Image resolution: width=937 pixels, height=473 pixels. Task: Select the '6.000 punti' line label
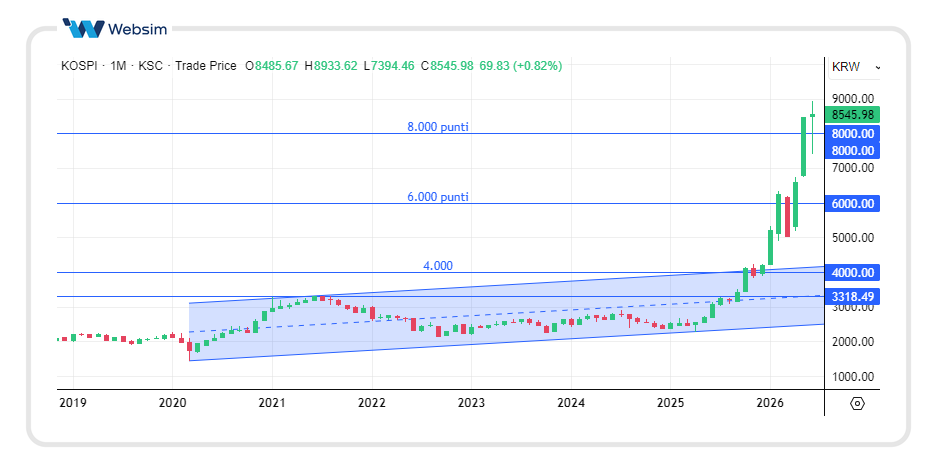tap(438, 196)
